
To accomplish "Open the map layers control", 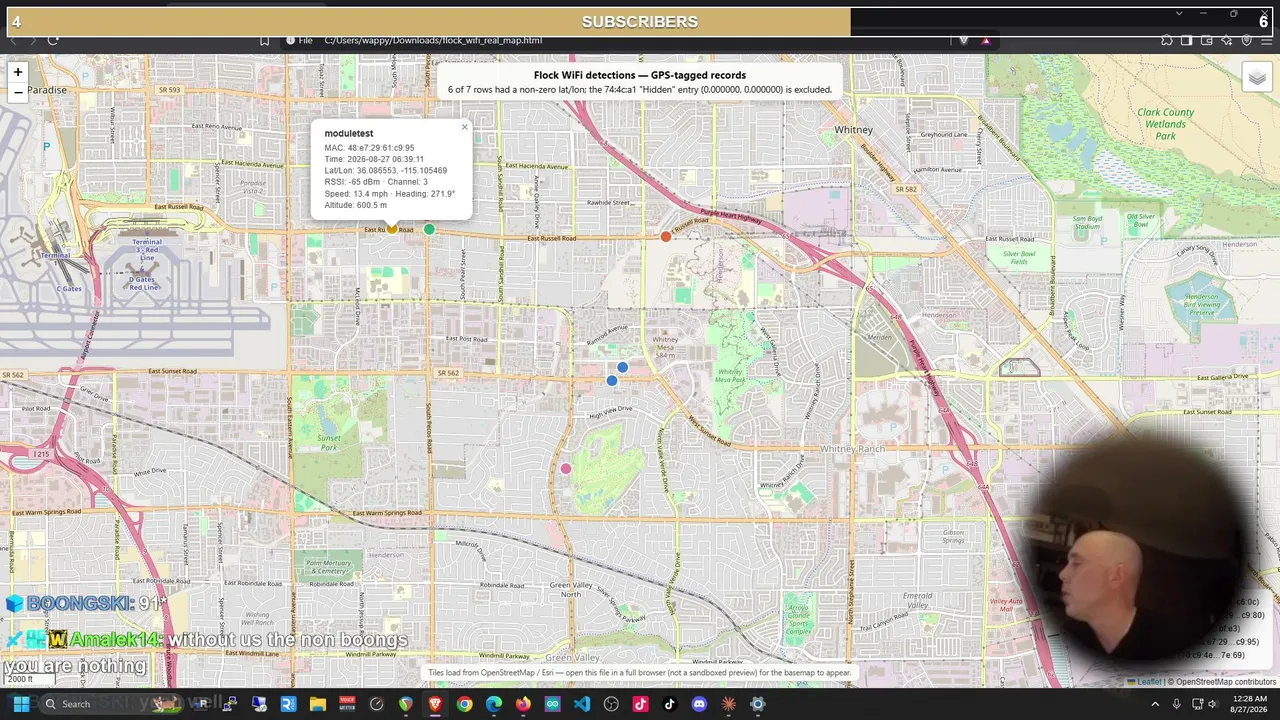I will point(1257,78).
